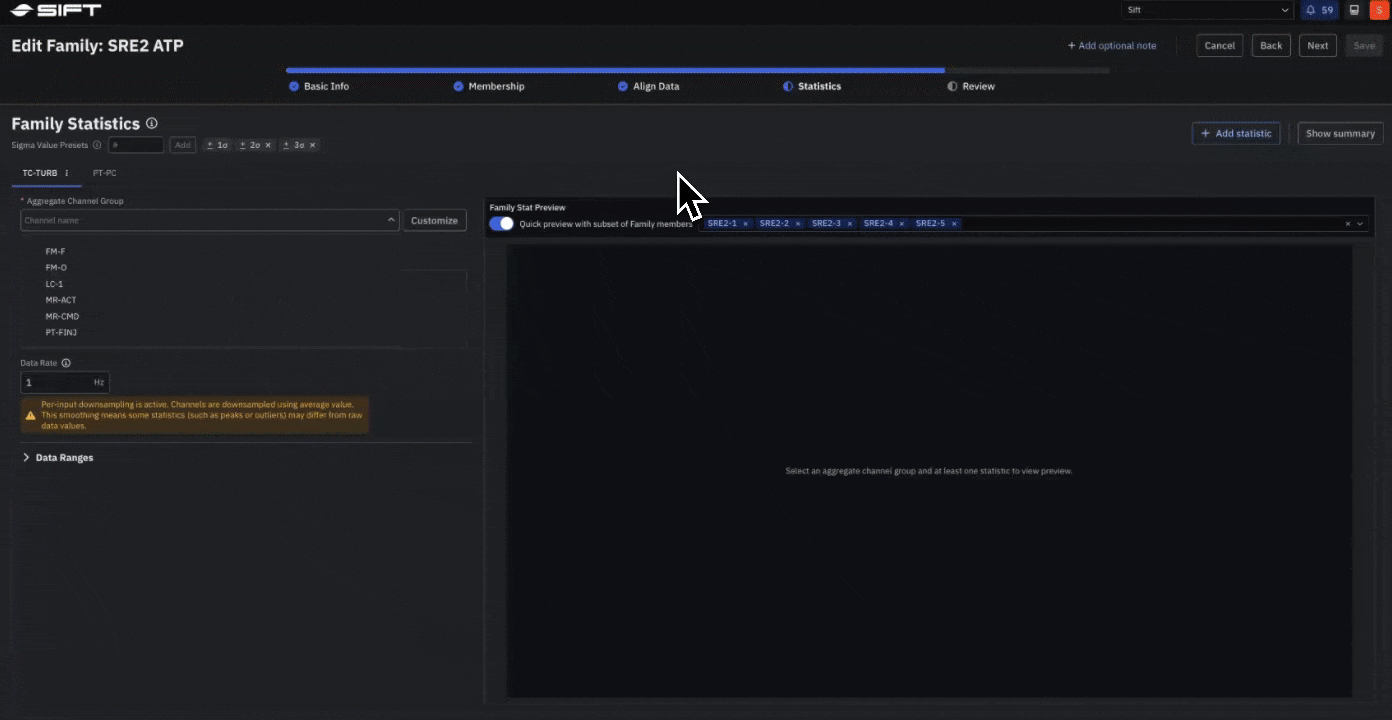Click the Customize button
Viewport: 1392px width, 720px height.
pyautogui.click(x=434, y=220)
